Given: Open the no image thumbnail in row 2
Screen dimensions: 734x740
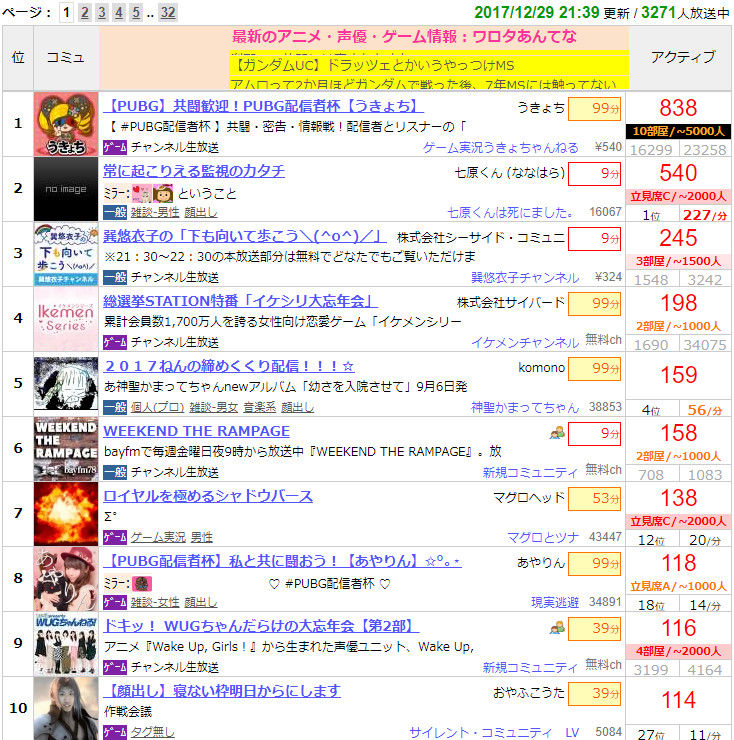Looking at the screenshot, I should (66, 189).
